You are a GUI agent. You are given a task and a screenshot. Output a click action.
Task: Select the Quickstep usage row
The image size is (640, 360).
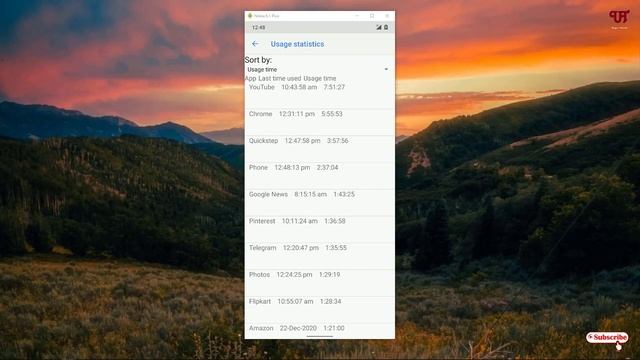click(319, 149)
